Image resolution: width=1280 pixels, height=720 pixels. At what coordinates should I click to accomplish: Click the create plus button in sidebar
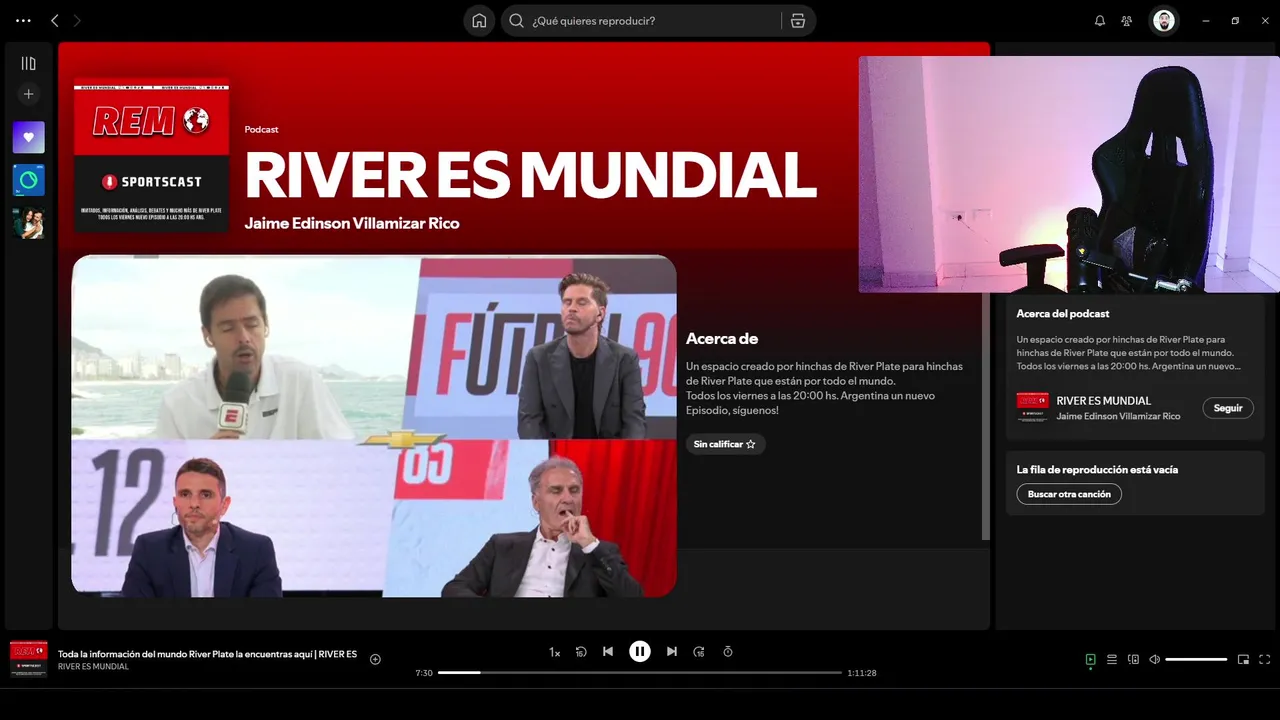[x=29, y=94]
